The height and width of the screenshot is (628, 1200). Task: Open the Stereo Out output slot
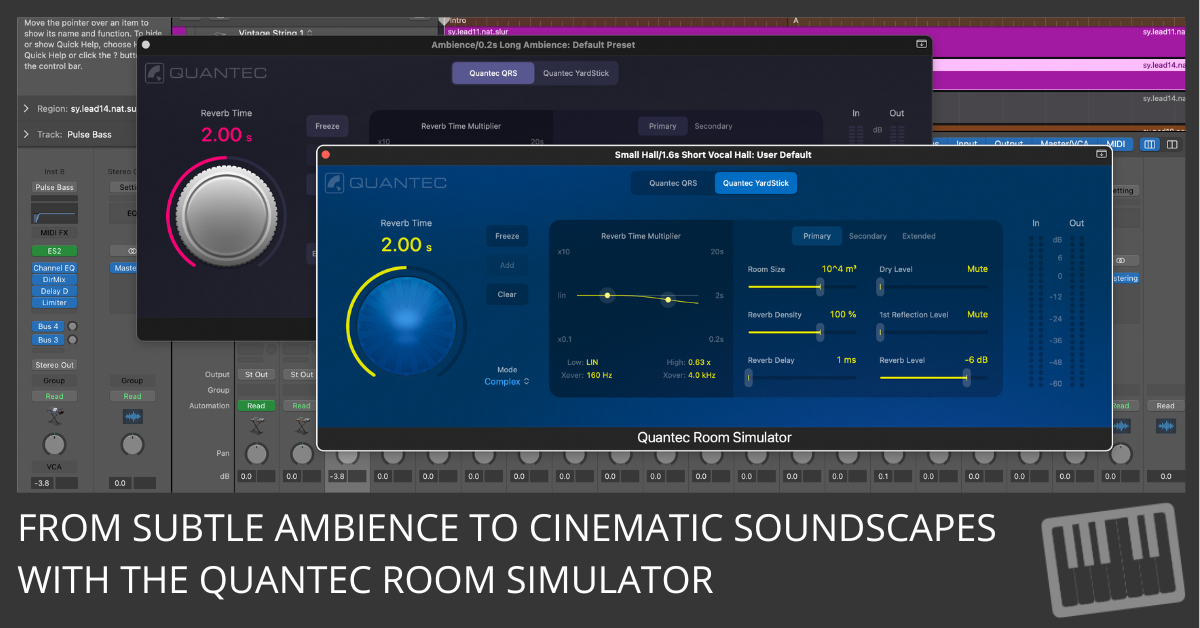click(x=54, y=365)
